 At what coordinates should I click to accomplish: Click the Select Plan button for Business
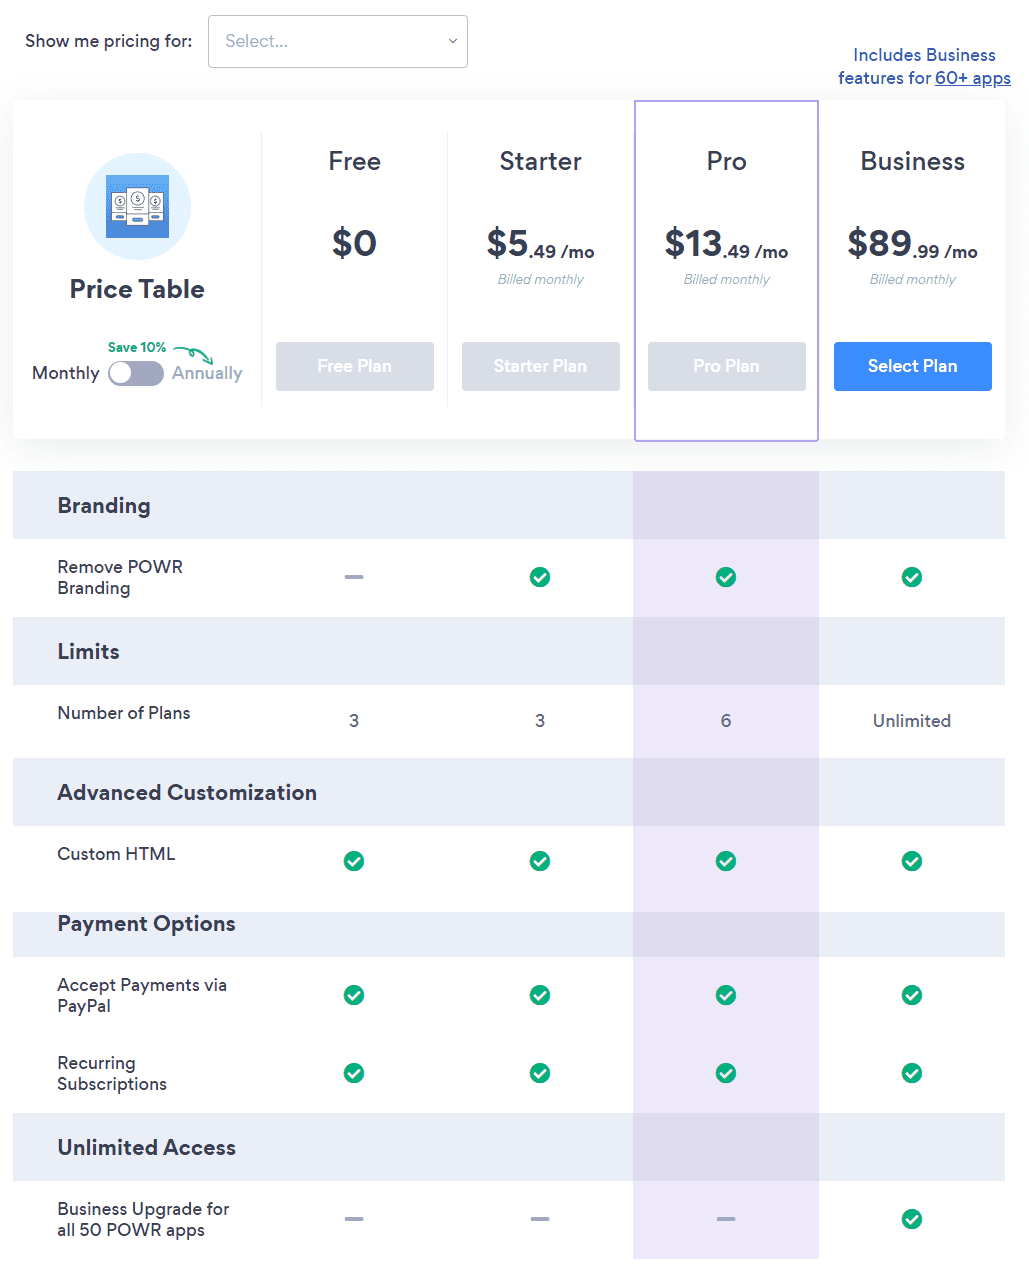(x=912, y=366)
